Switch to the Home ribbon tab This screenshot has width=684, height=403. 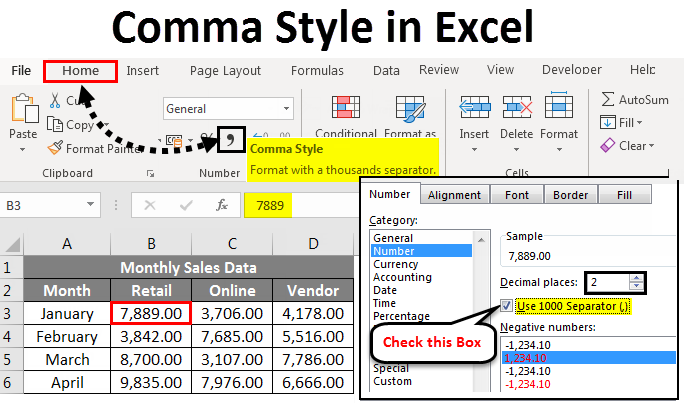pos(80,71)
